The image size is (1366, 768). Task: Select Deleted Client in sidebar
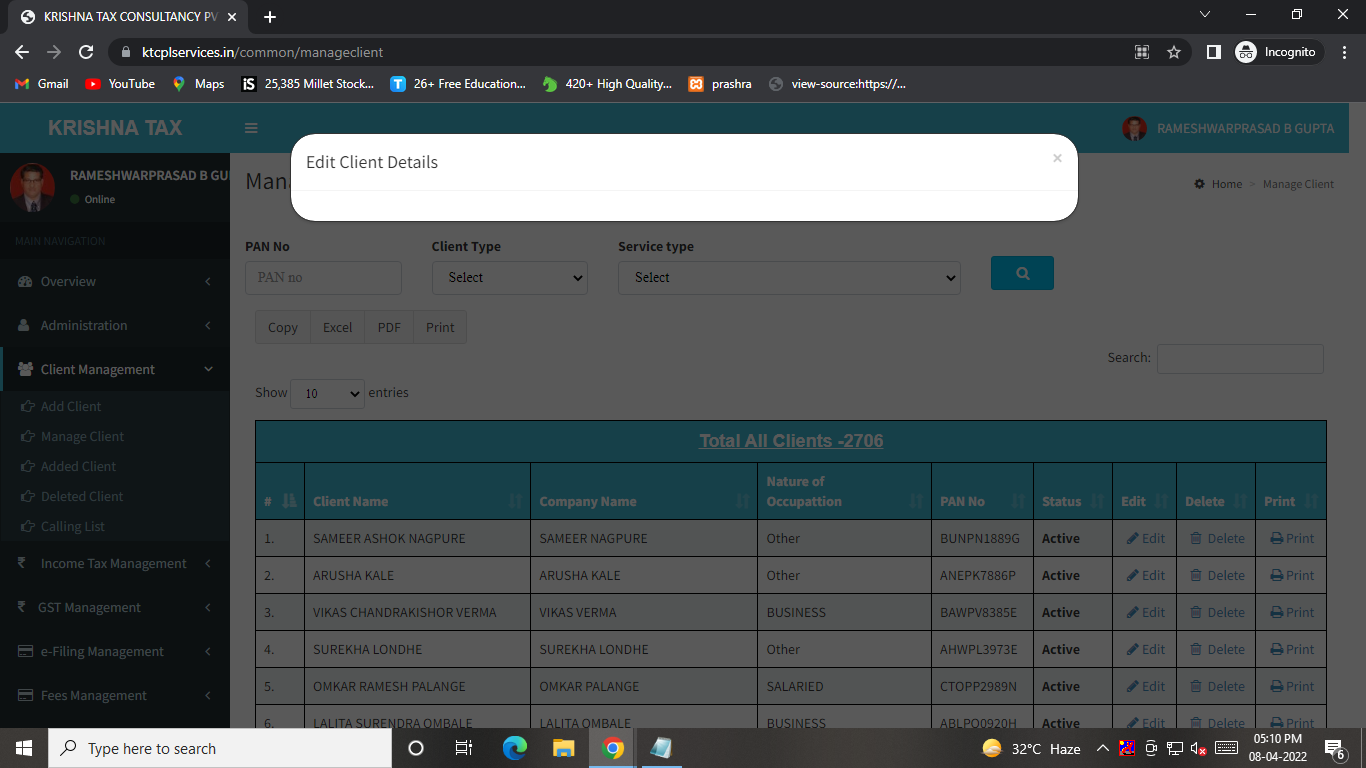point(82,496)
